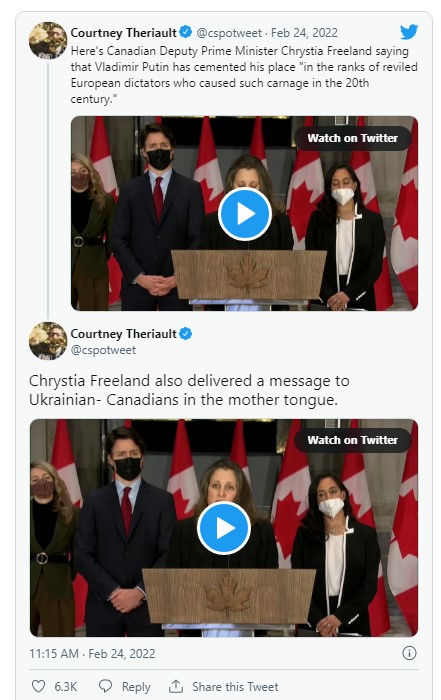Click the Reply text label
The width and height of the screenshot is (441, 700).
[x=136, y=687]
